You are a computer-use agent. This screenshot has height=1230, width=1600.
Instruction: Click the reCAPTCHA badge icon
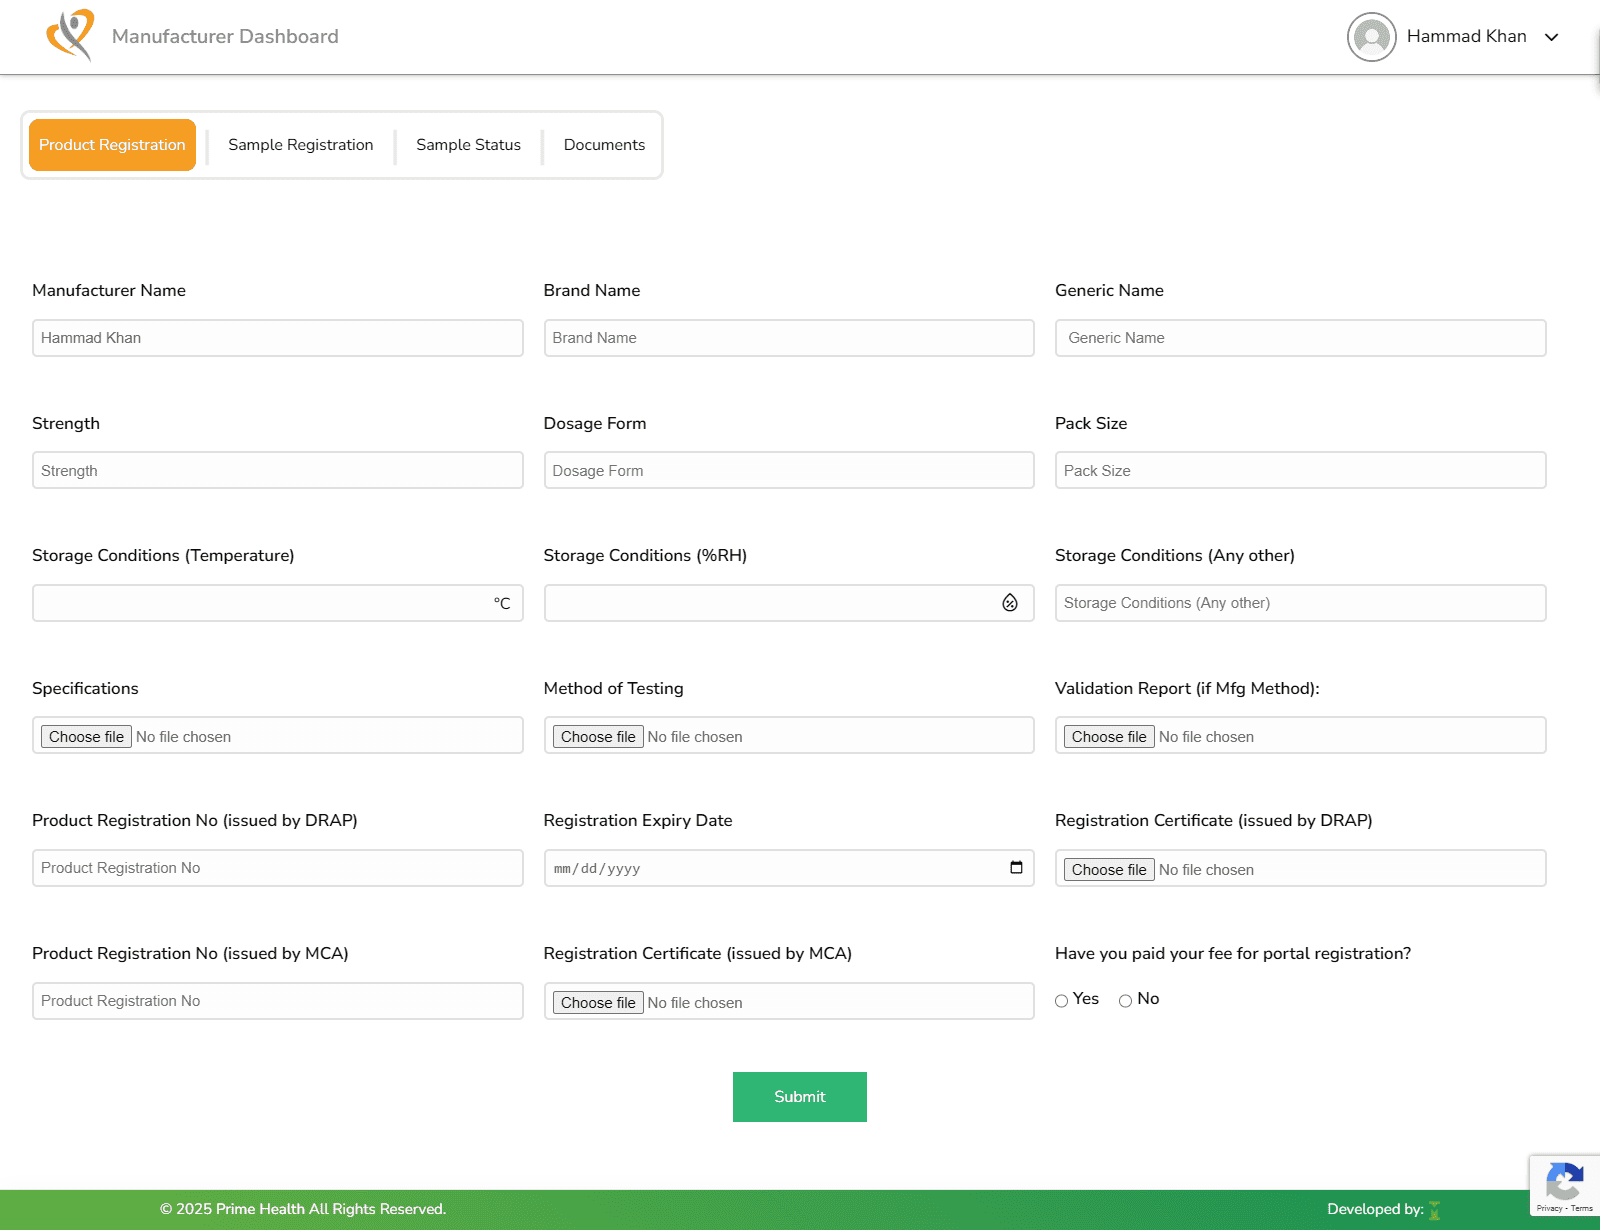coord(1564,1180)
